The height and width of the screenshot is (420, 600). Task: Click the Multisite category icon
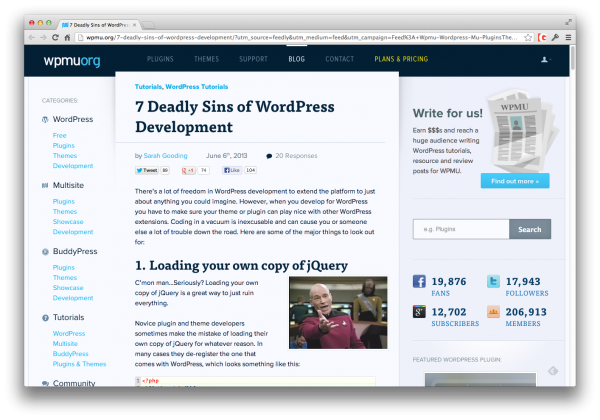point(45,186)
